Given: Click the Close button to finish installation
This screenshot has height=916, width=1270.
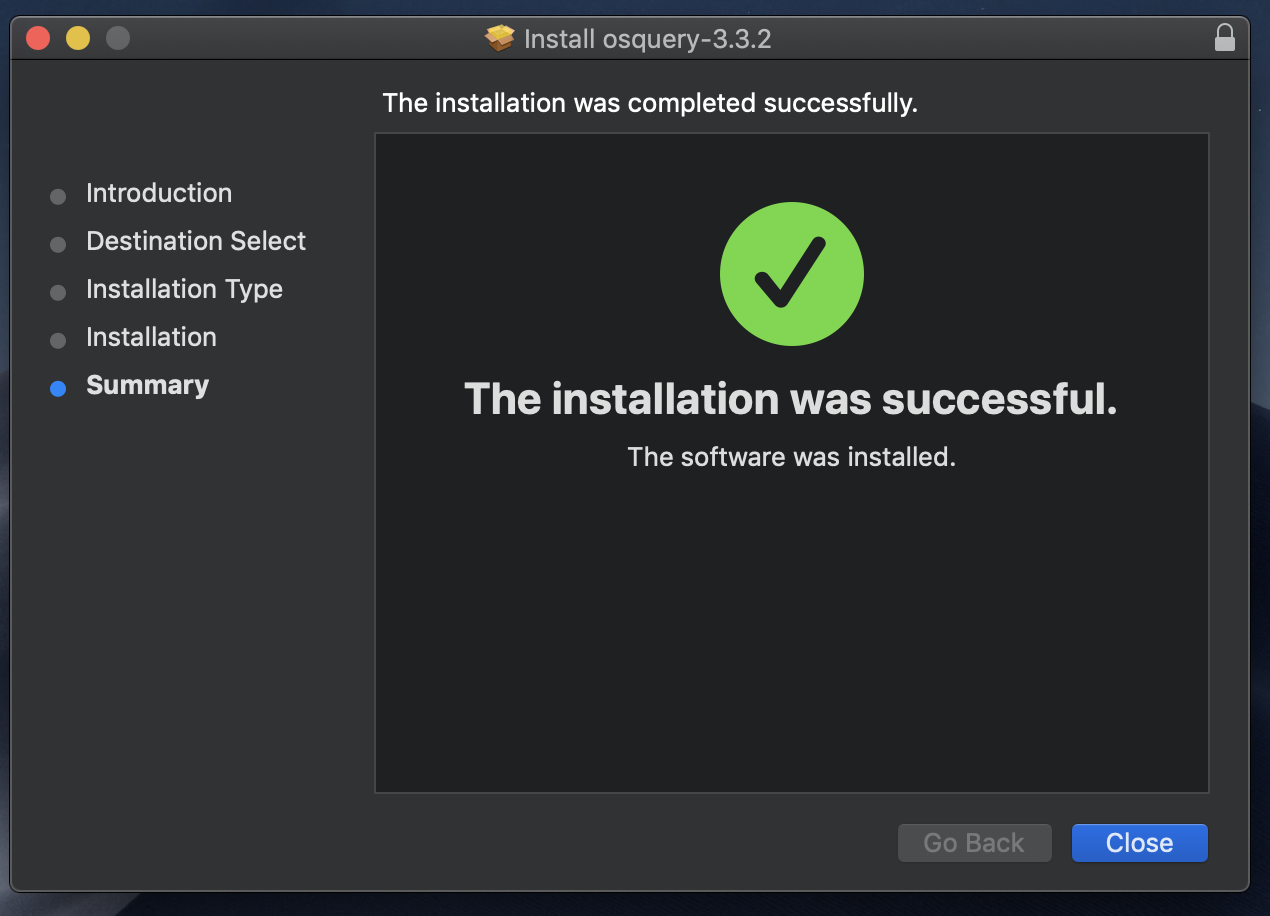Looking at the screenshot, I should pos(1139,843).
